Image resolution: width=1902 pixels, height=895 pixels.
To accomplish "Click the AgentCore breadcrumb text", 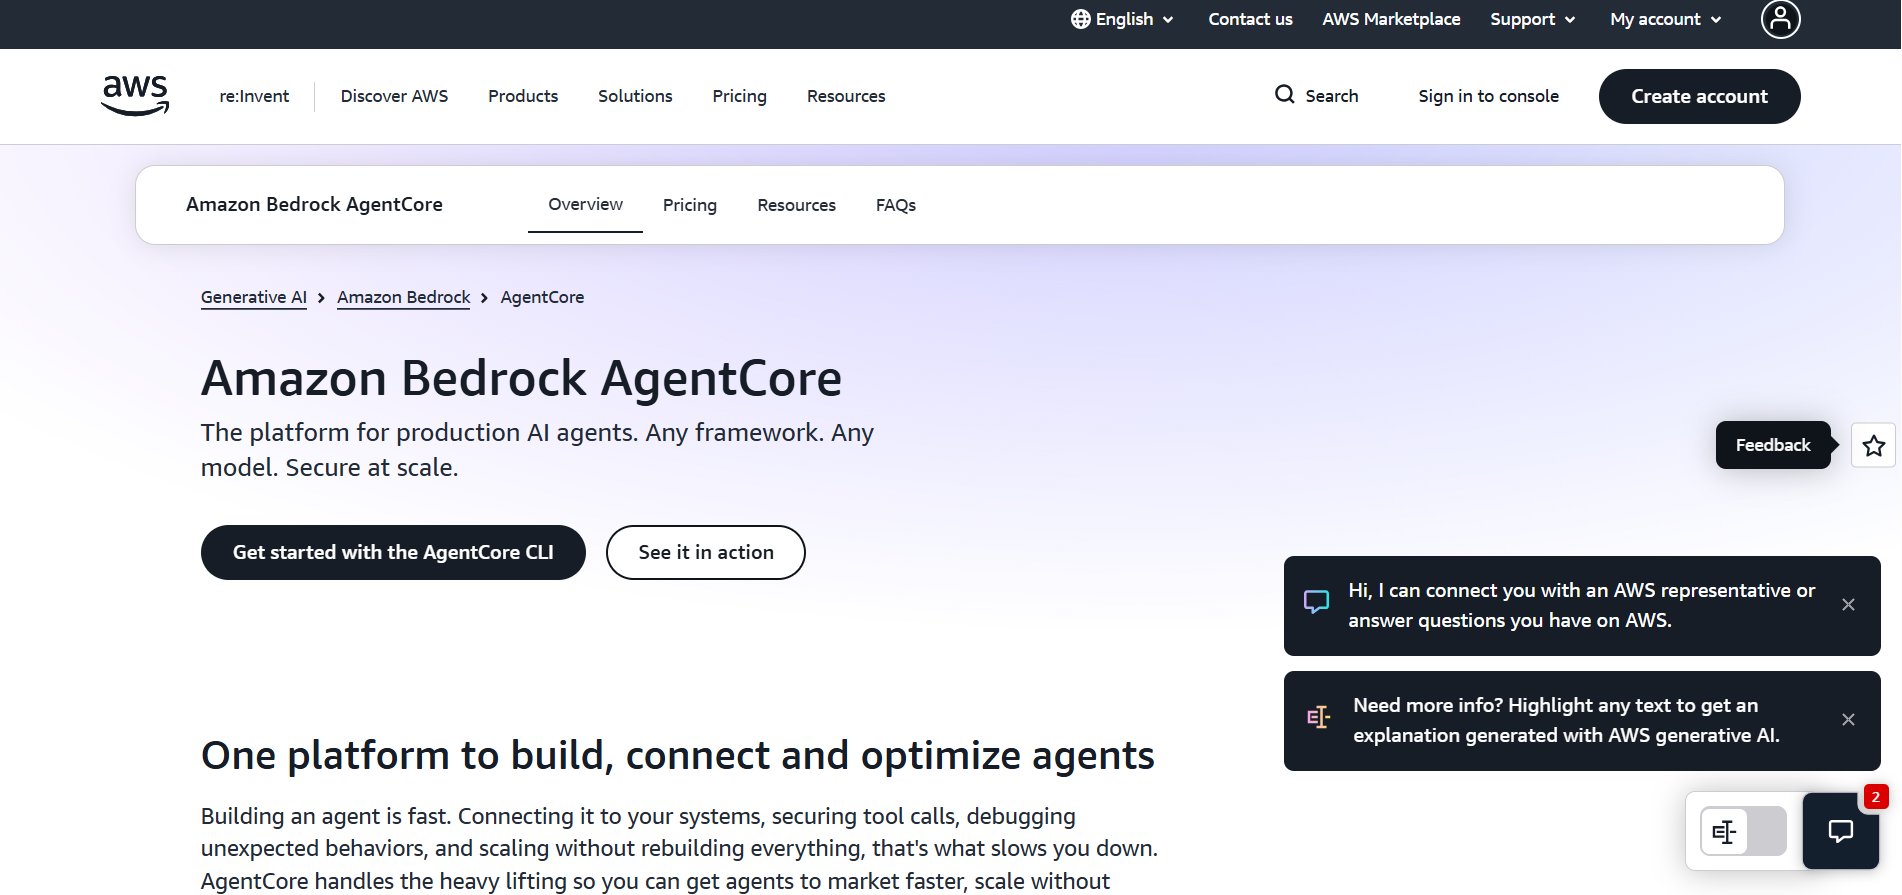I will tap(542, 297).
